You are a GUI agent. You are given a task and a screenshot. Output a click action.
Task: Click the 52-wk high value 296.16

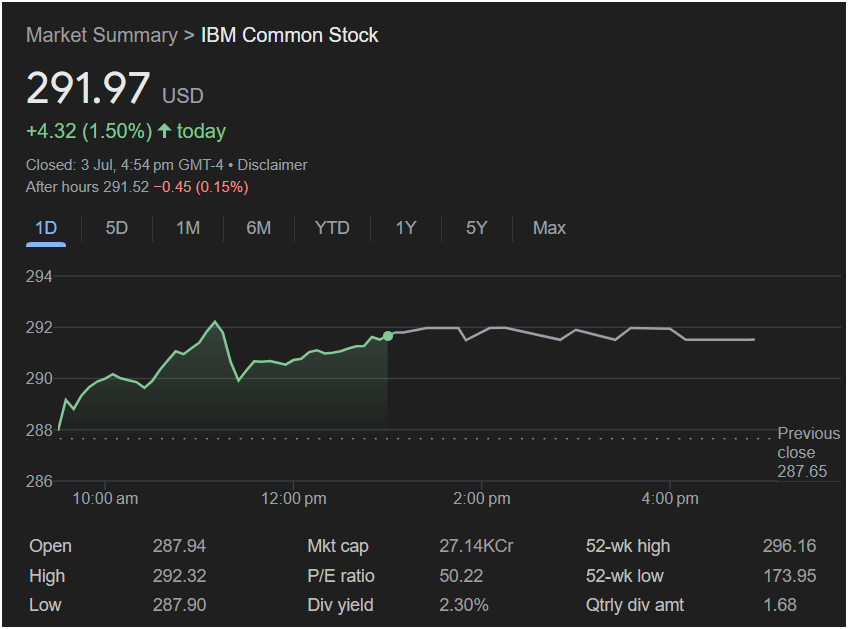(x=789, y=546)
